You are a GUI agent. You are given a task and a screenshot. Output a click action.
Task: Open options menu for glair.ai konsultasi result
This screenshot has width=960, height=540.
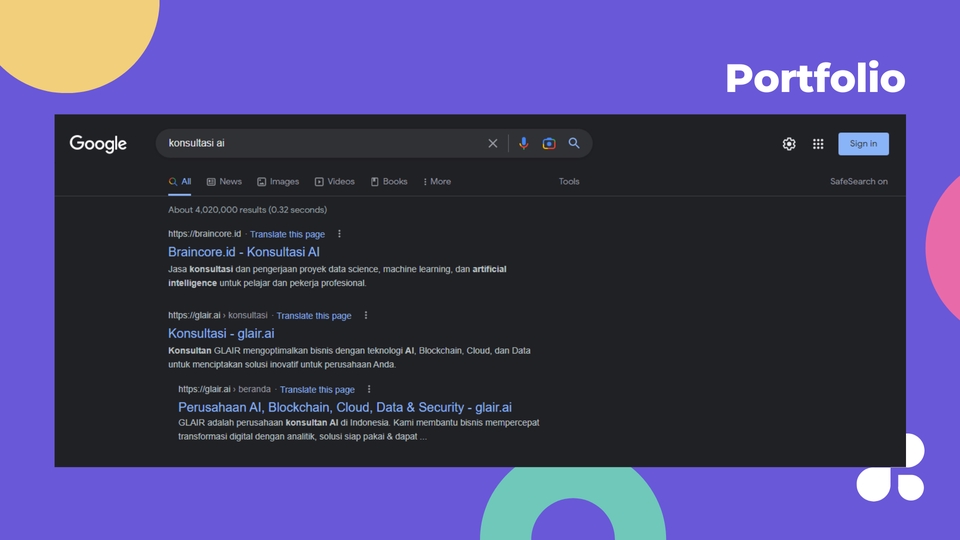point(366,315)
